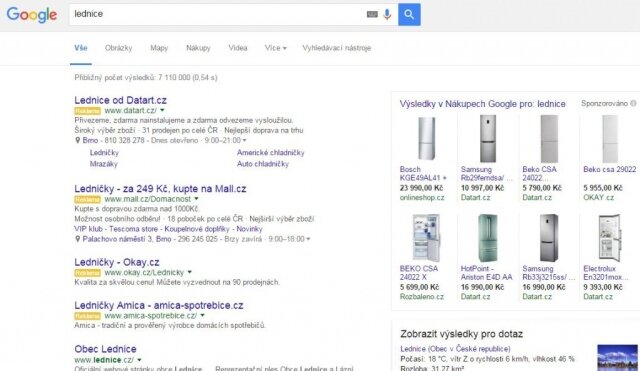This screenshot has height=371, width=640.
Task: Click OKAY.cz seller name
Action: tap(598, 198)
